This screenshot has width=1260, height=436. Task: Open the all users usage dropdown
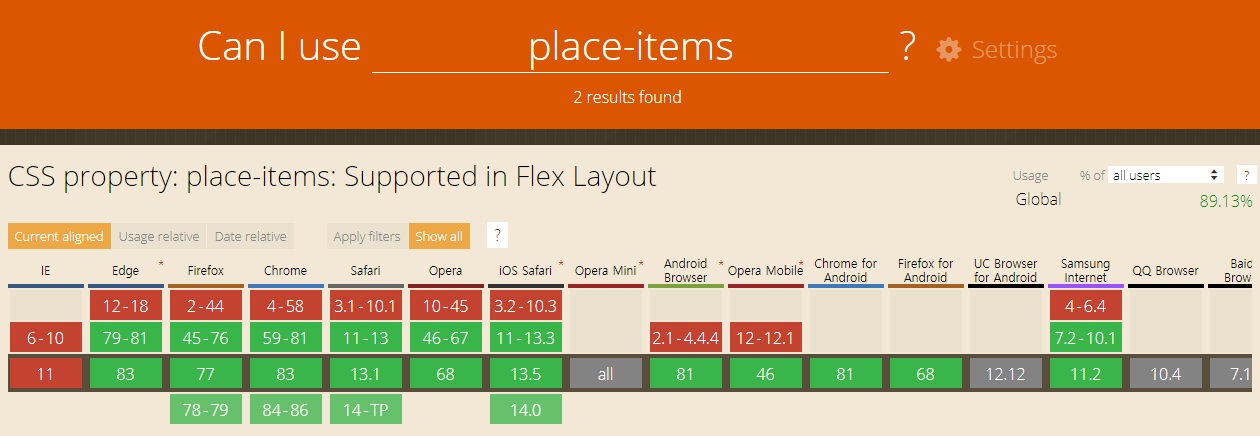pyautogui.click(x=1167, y=175)
